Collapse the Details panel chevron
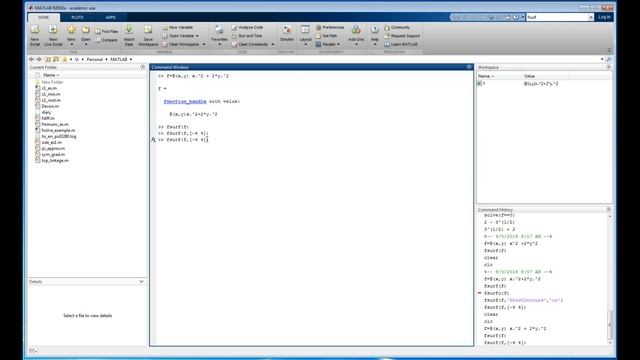 141,282
